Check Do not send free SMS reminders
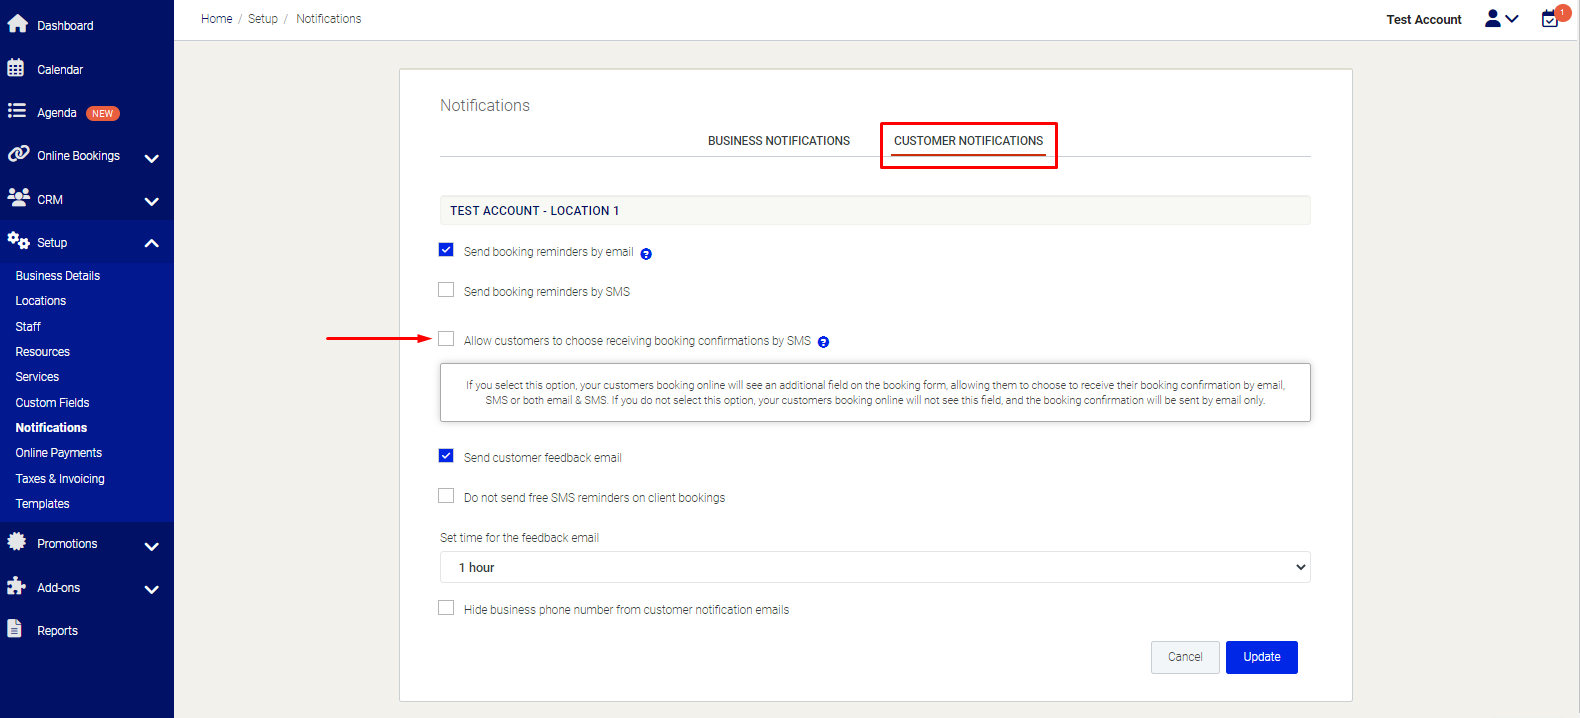Screen dimensions: 1580x718 coord(446,496)
